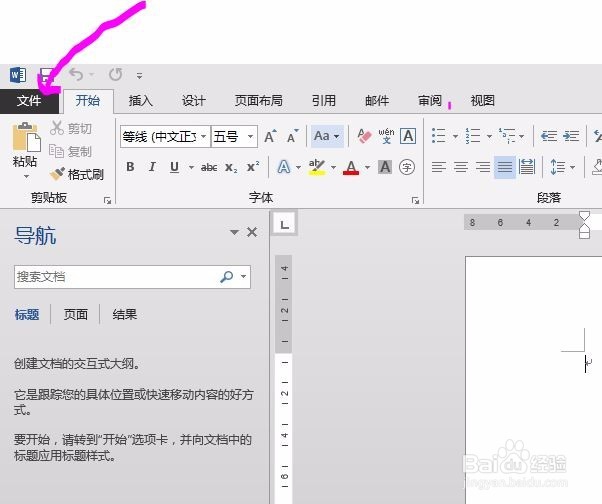This screenshot has height=504, width=602.
Task: Switch to the 插入 tab
Action: pyautogui.click(x=141, y=101)
